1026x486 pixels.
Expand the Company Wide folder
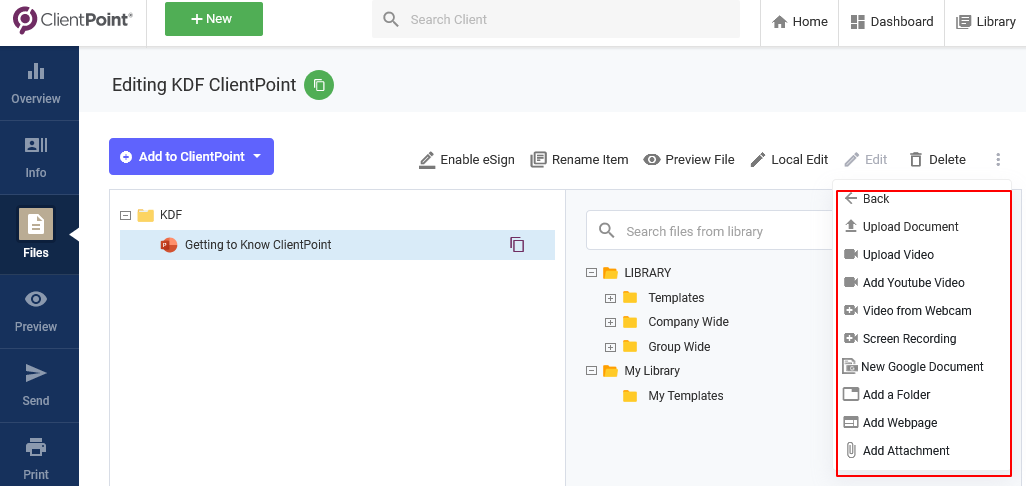610,322
